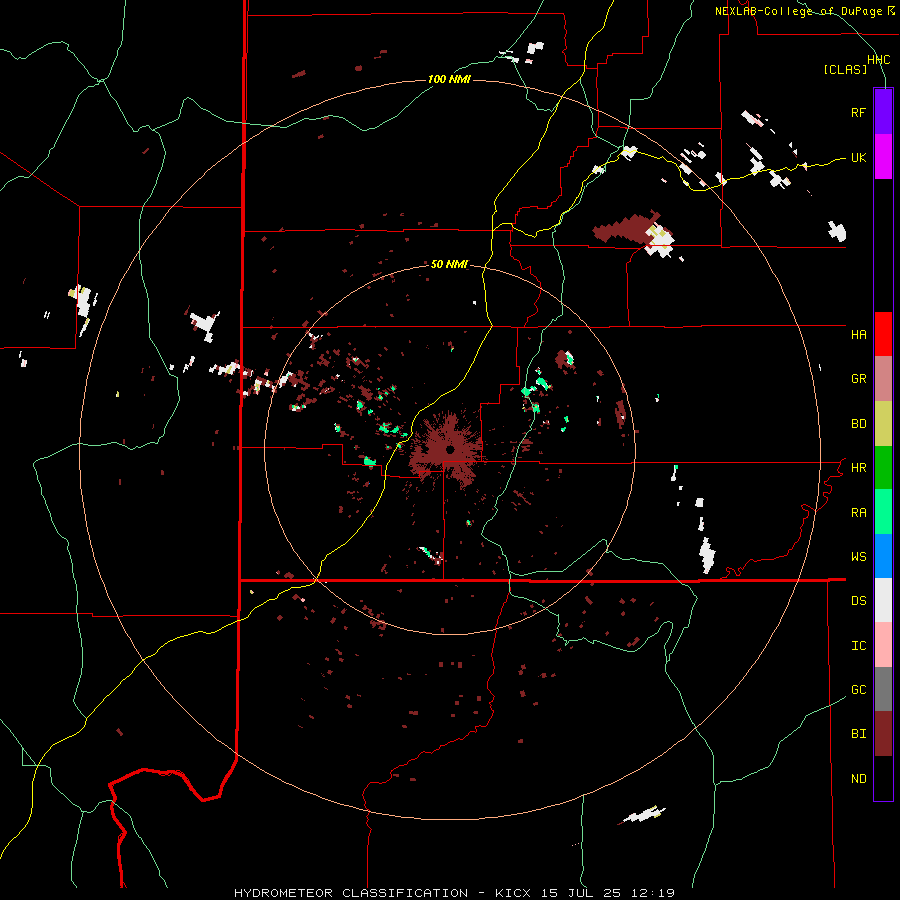
Task: Click the brown BI legend swatch
Action: tap(883, 734)
